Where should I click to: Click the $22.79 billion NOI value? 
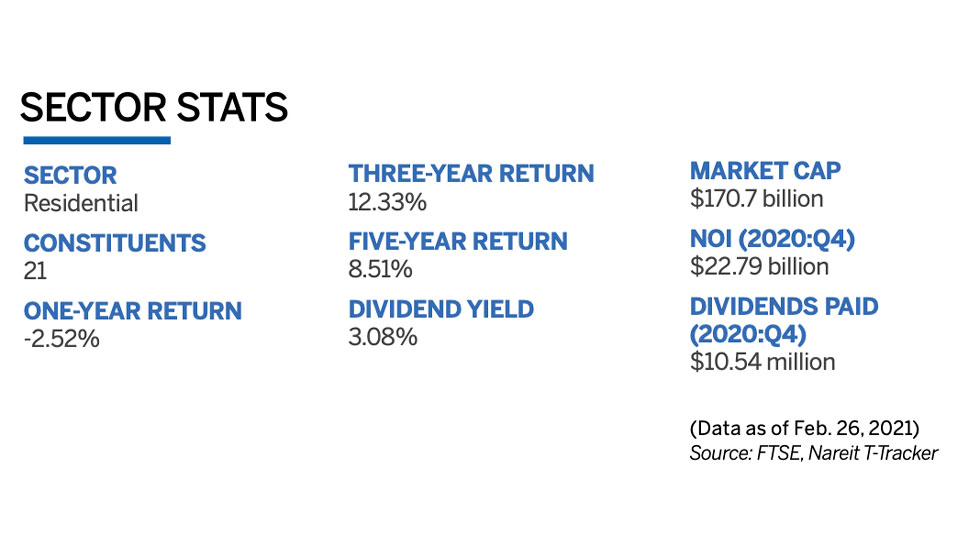760,266
